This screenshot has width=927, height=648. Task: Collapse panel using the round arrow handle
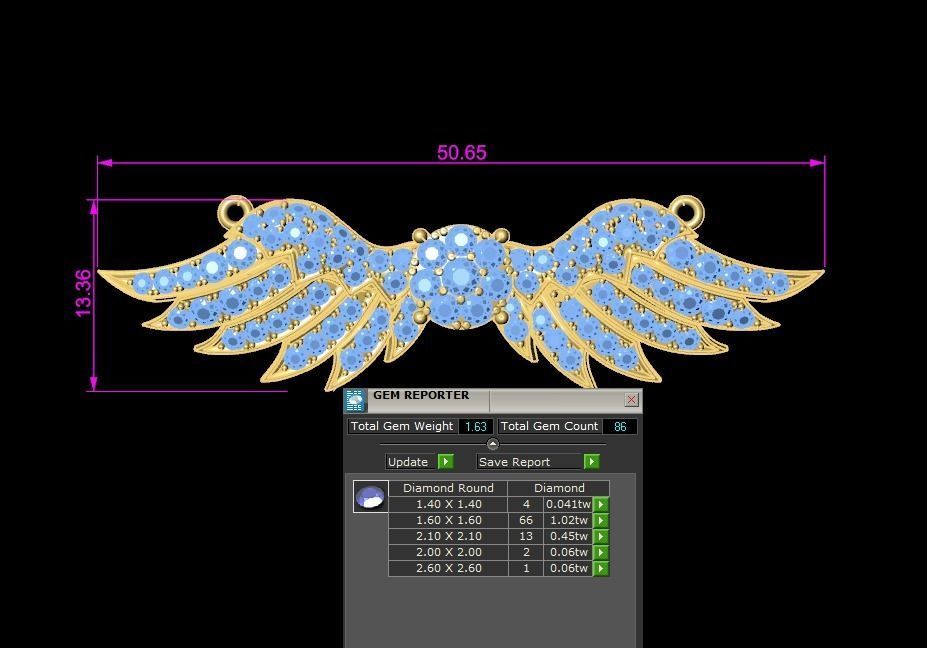(x=492, y=443)
